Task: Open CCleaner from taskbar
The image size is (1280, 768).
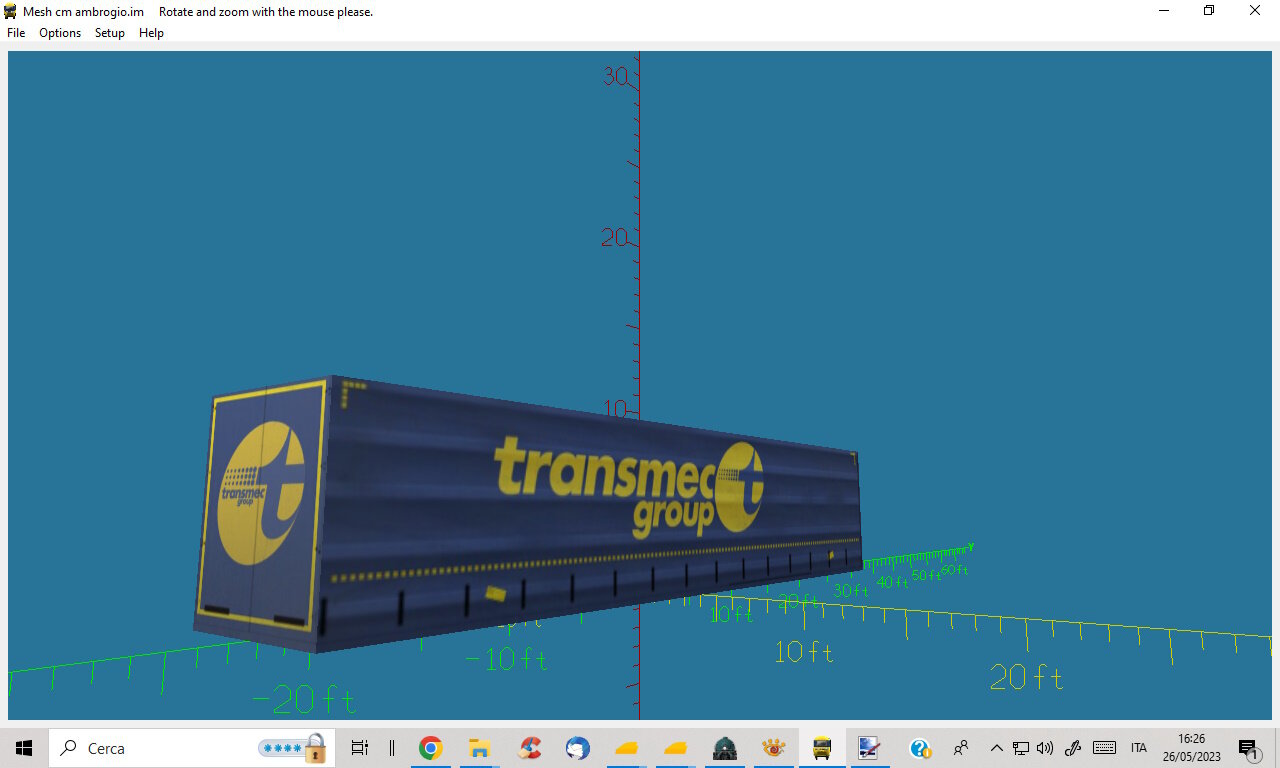Action: click(529, 748)
